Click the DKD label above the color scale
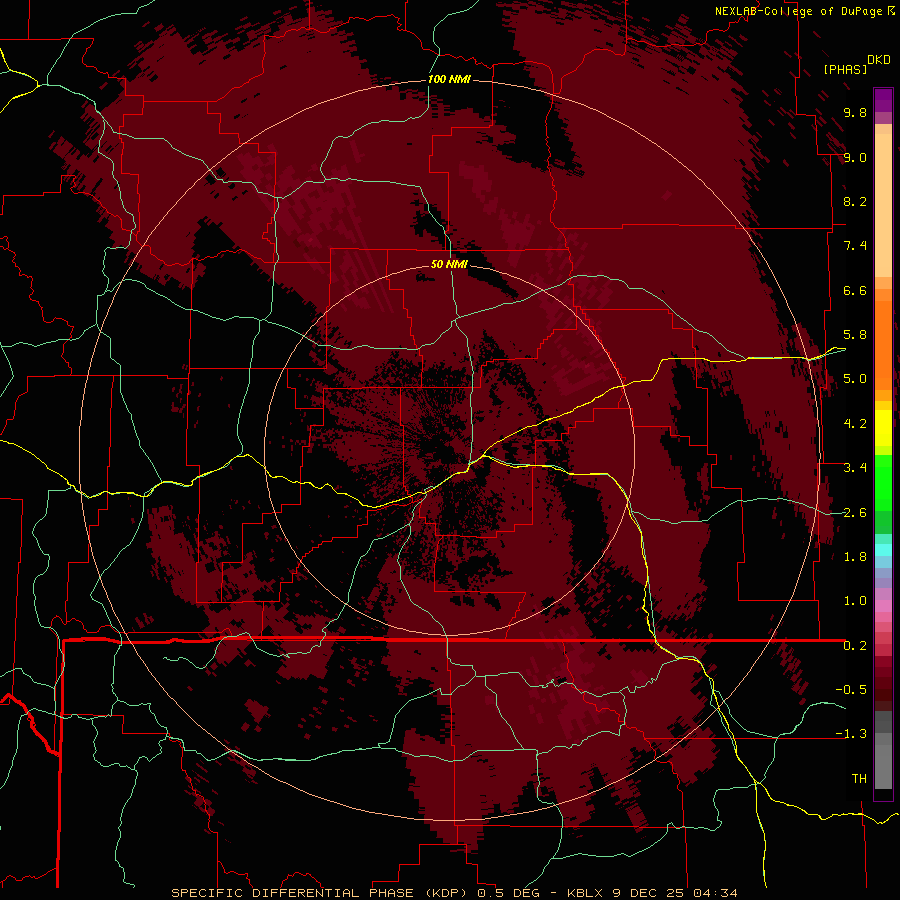Viewport: 900px width, 900px height. (x=879, y=60)
